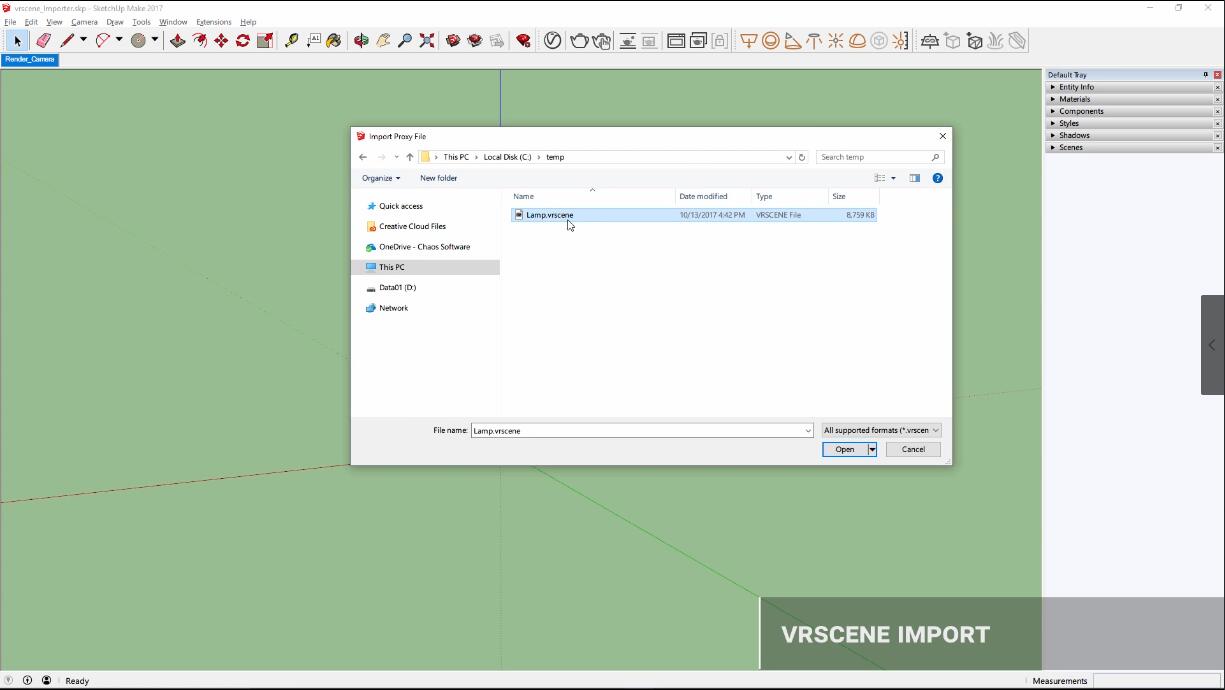The height and width of the screenshot is (690, 1225).
Task: Pick the Tape Measure tool
Action: pyautogui.click(x=291, y=41)
